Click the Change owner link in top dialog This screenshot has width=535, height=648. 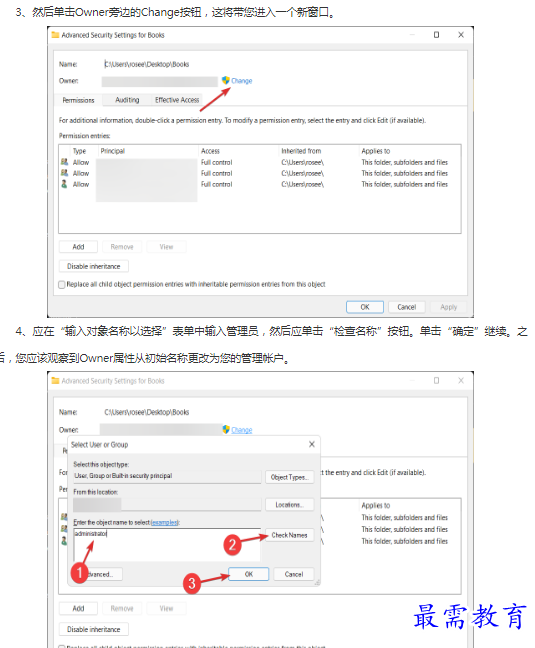coord(241,81)
